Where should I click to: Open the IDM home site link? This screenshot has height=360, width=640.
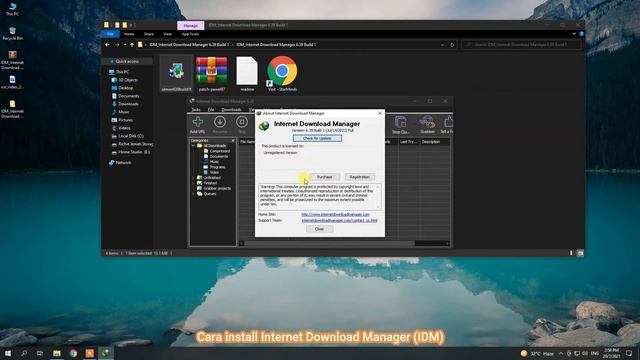[x=336, y=214]
